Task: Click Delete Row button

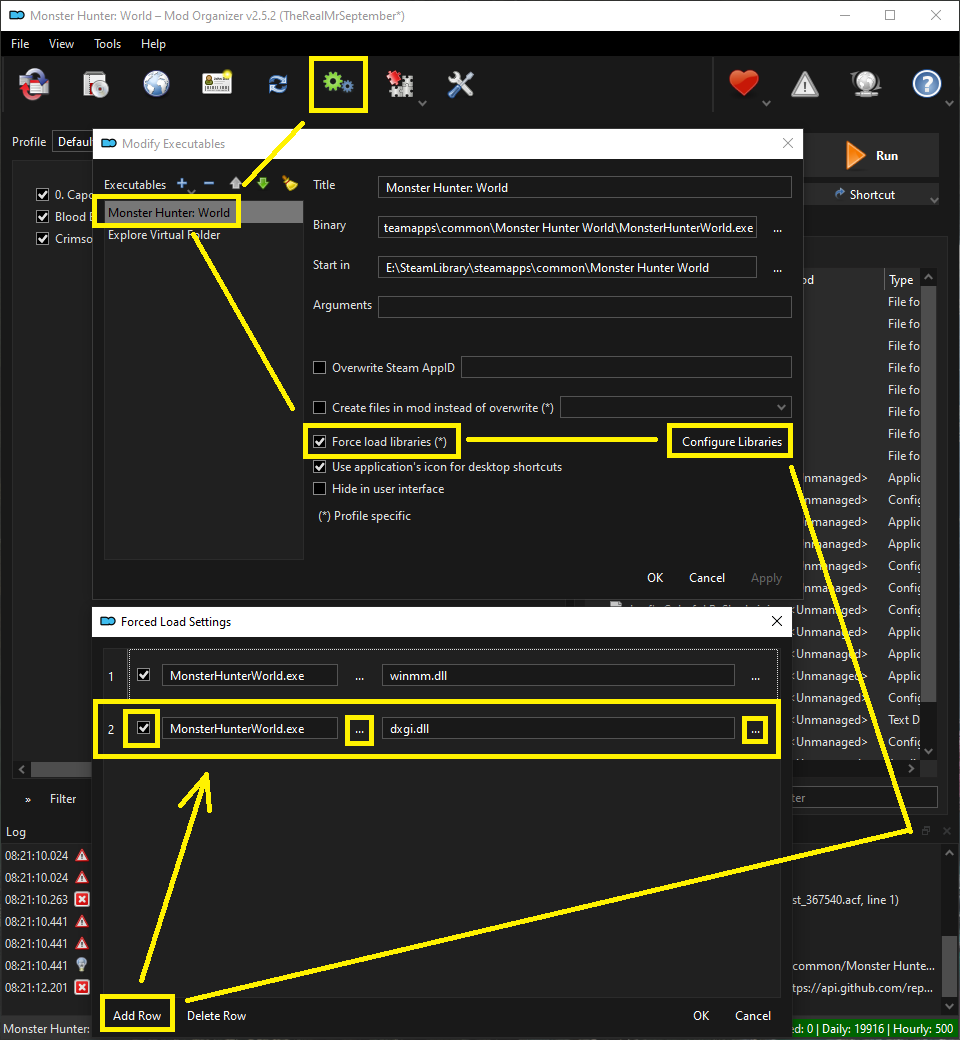Action: coord(216,1015)
